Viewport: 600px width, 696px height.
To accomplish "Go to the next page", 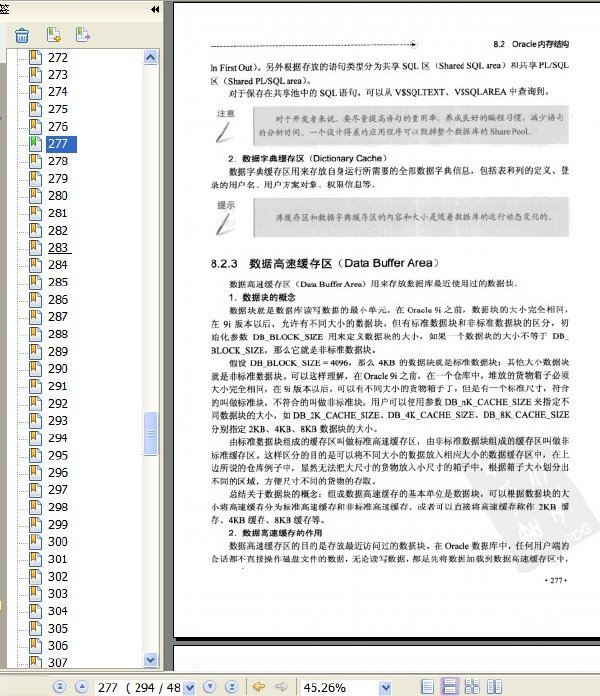I will [x=210, y=687].
